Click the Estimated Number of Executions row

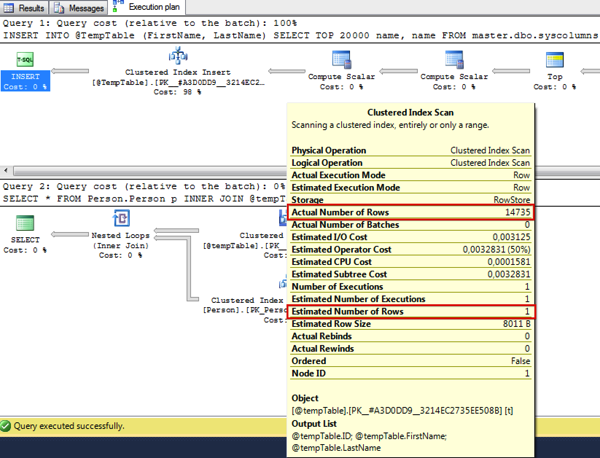coord(411,299)
